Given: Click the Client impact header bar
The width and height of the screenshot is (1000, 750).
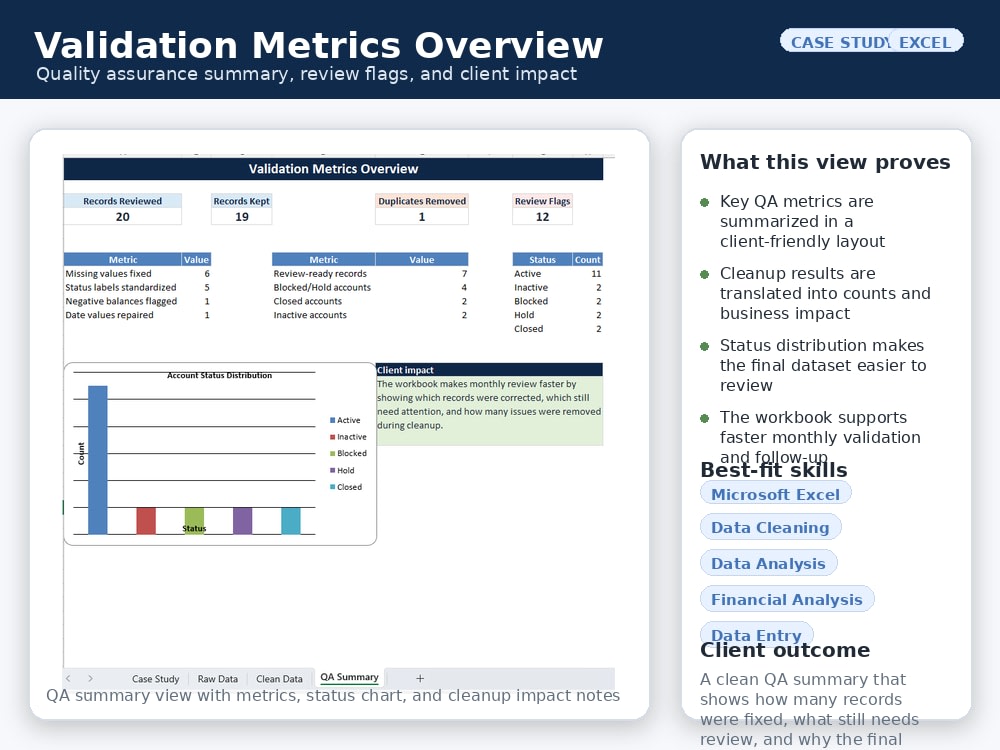Looking at the screenshot, I should (x=489, y=370).
